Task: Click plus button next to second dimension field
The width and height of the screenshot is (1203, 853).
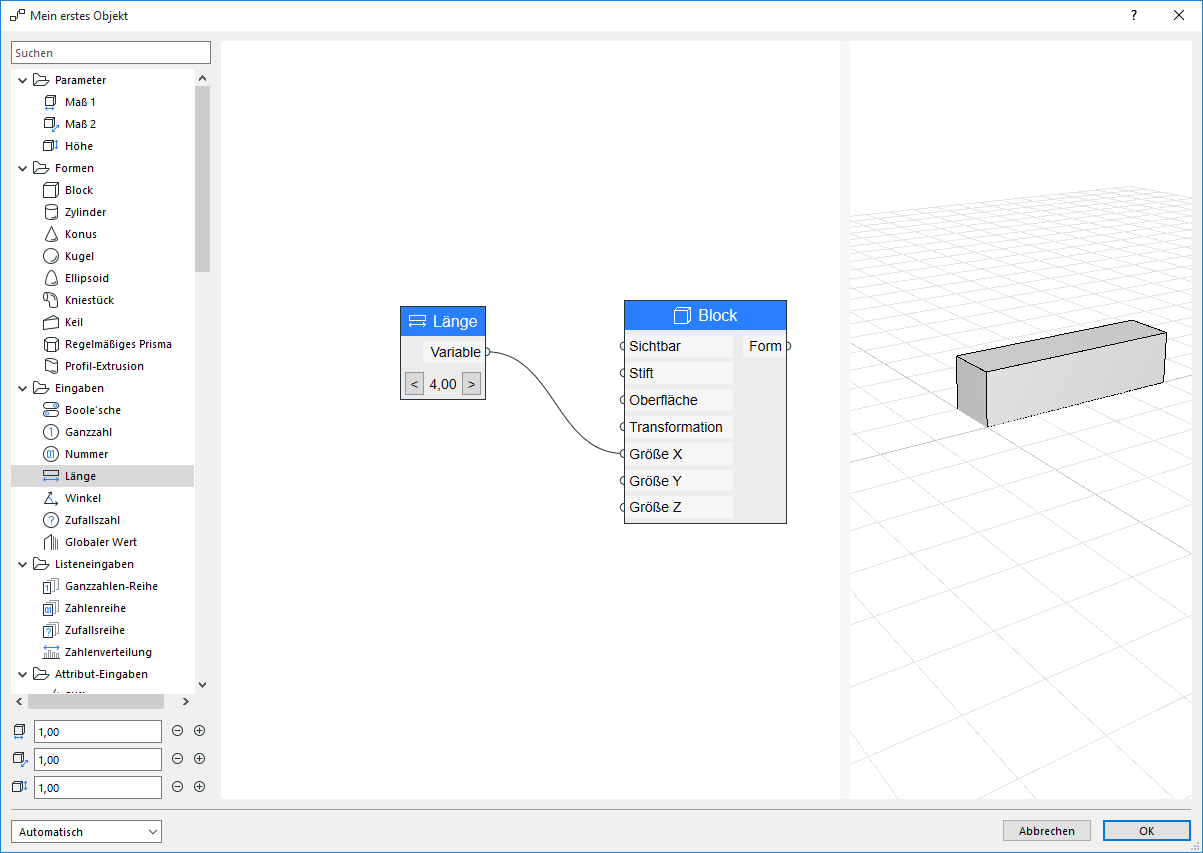Action: point(199,759)
